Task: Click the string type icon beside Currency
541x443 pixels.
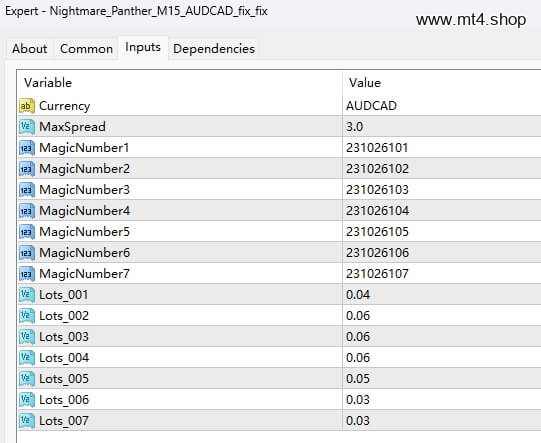Action: click(27, 106)
